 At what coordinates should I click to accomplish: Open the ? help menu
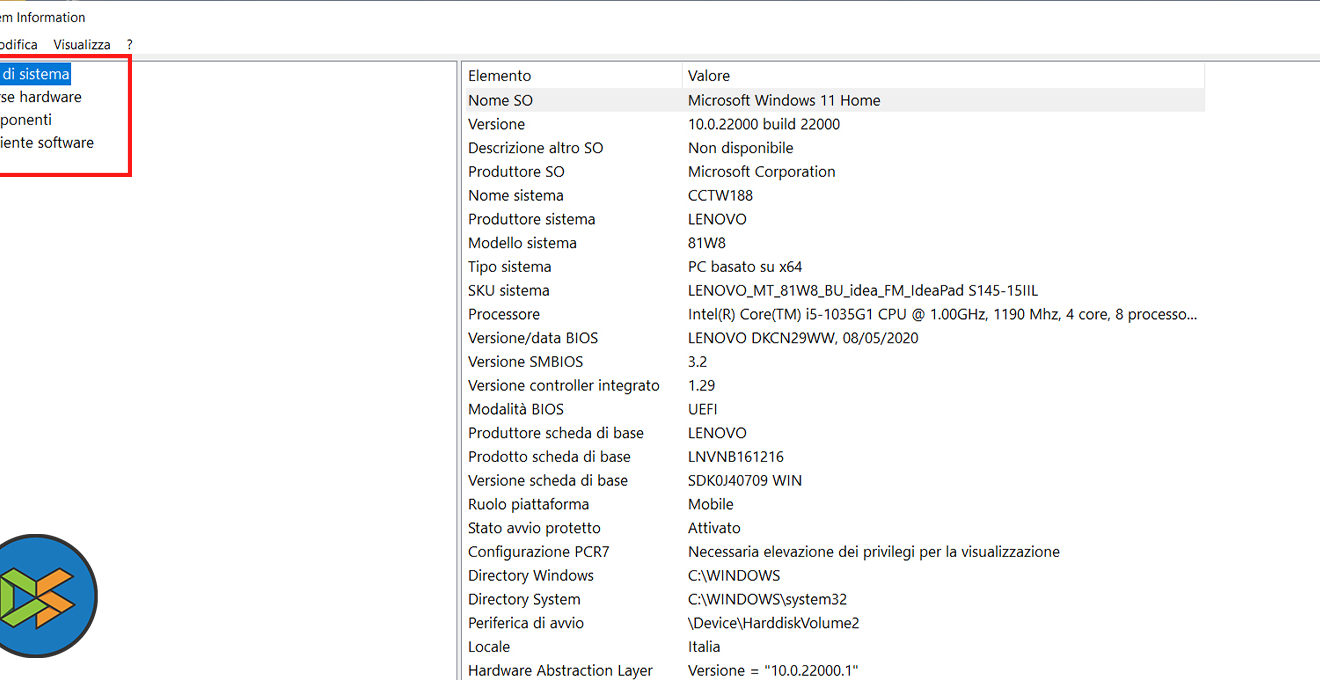130,45
